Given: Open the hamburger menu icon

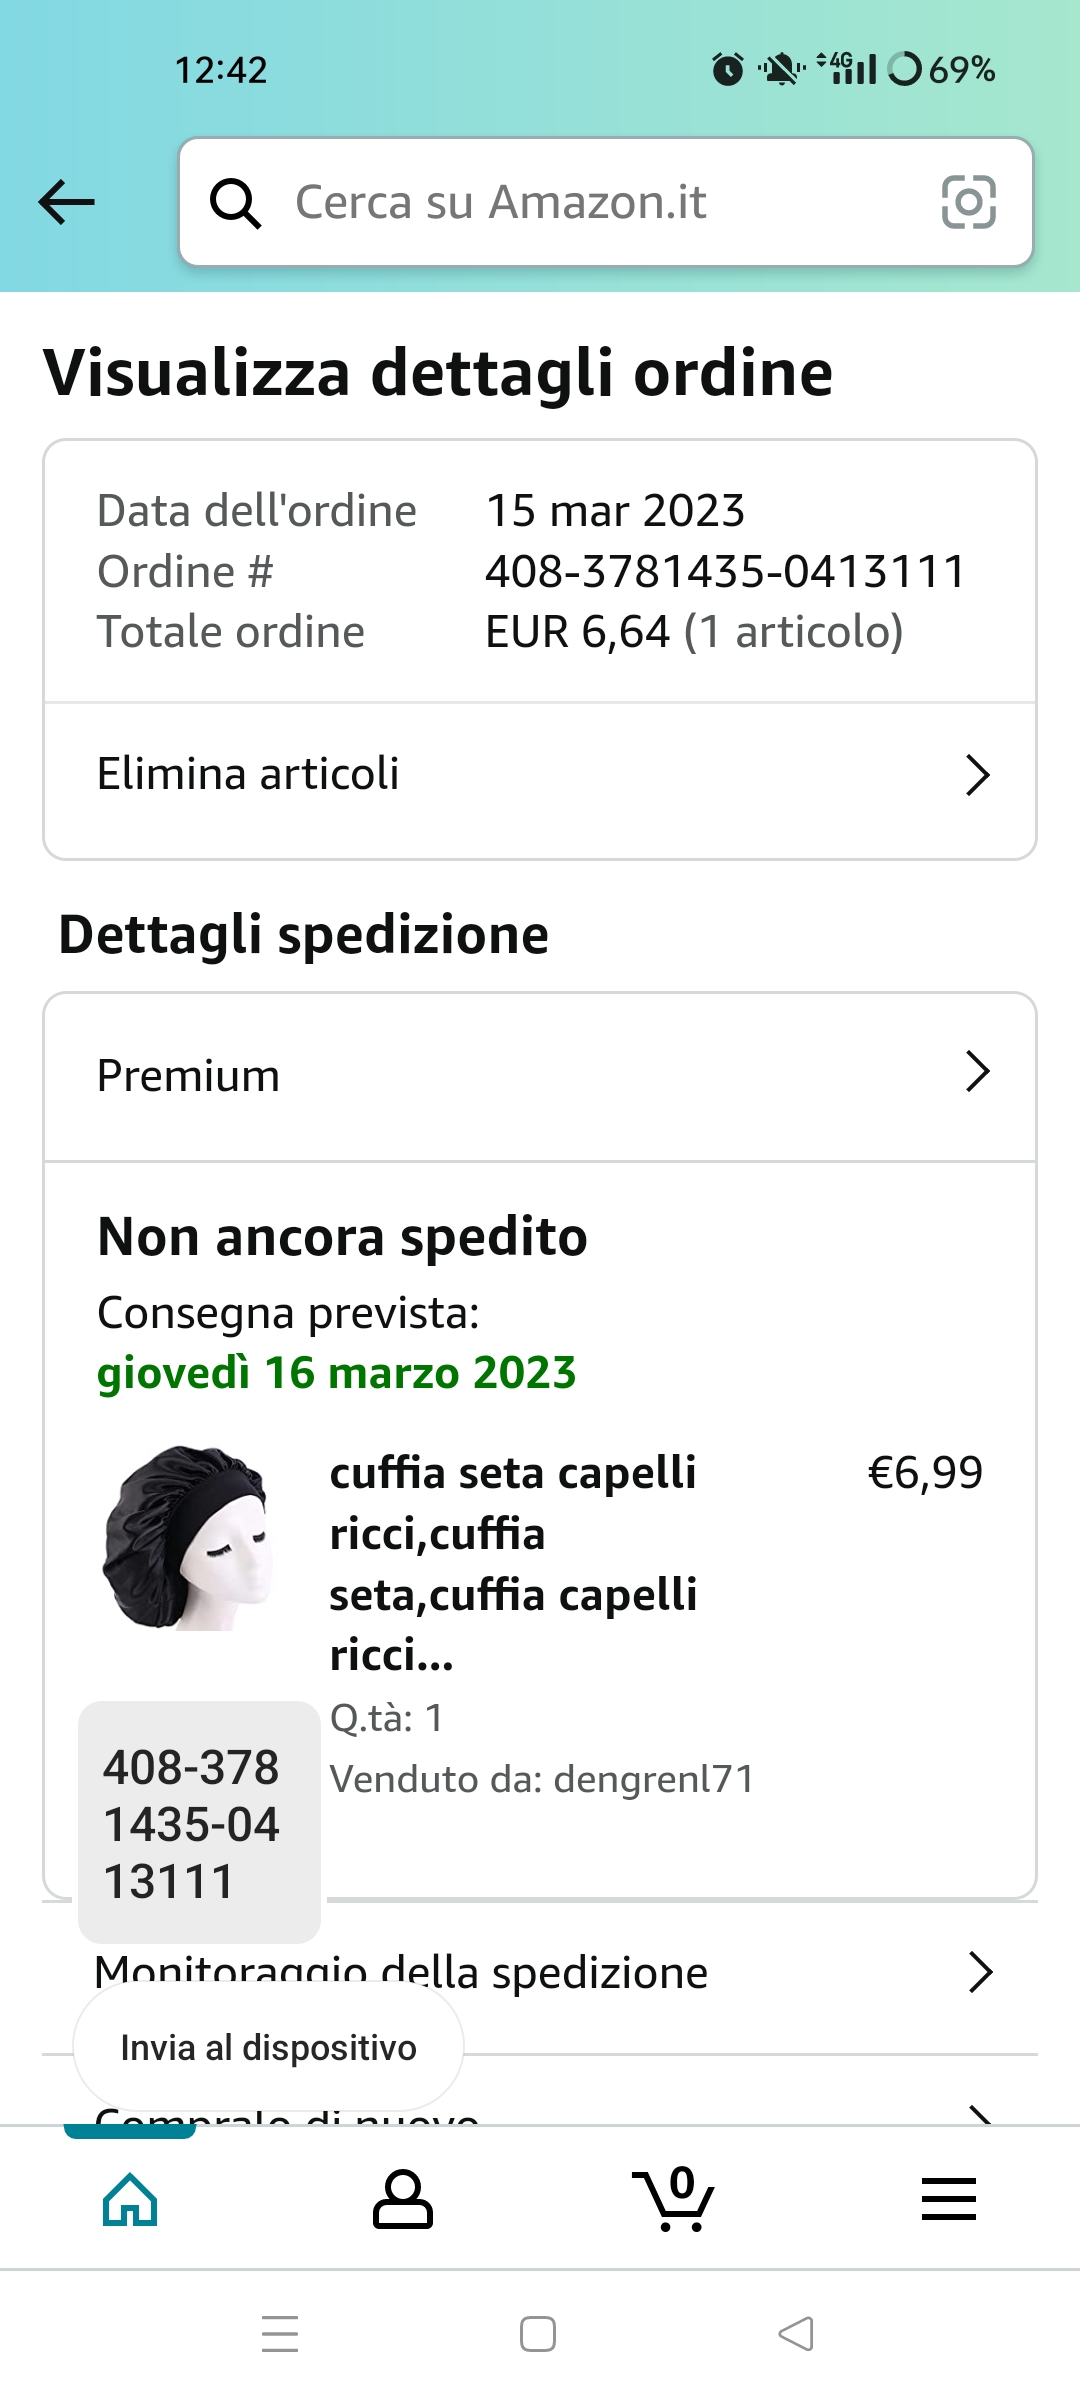Looking at the screenshot, I should pyautogui.click(x=948, y=2200).
